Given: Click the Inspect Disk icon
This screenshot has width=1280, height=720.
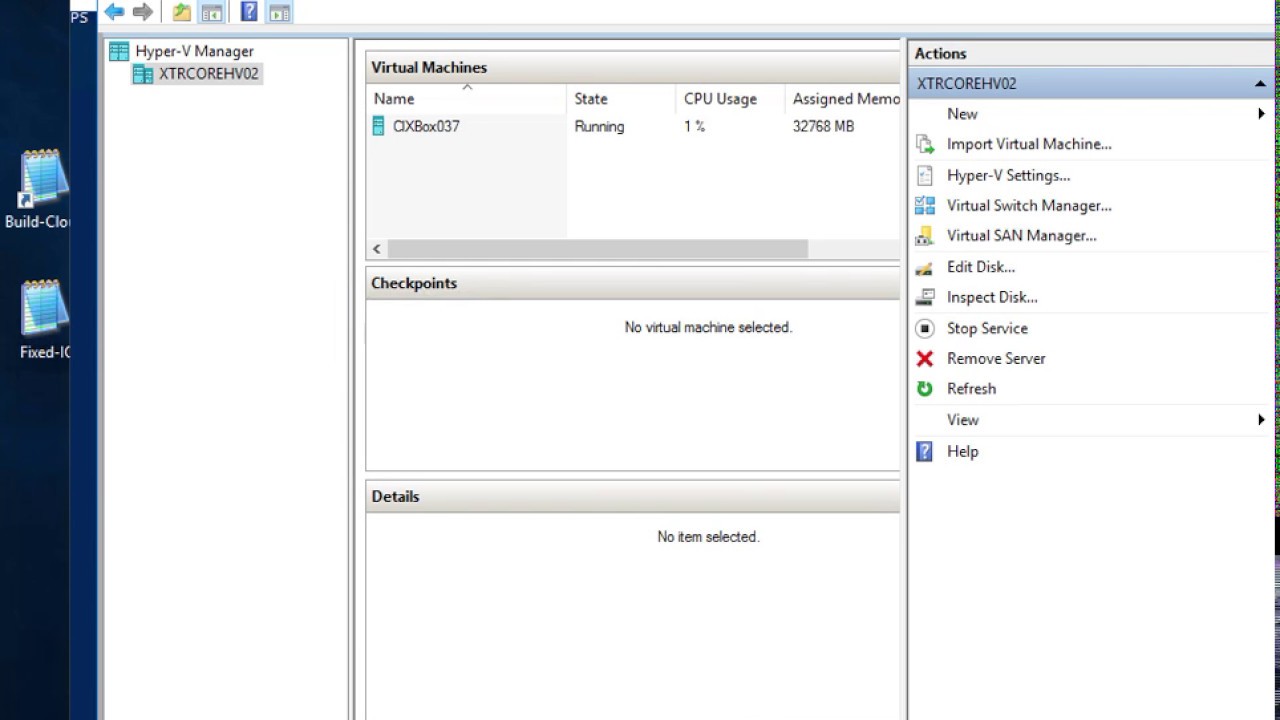Looking at the screenshot, I should (x=925, y=297).
